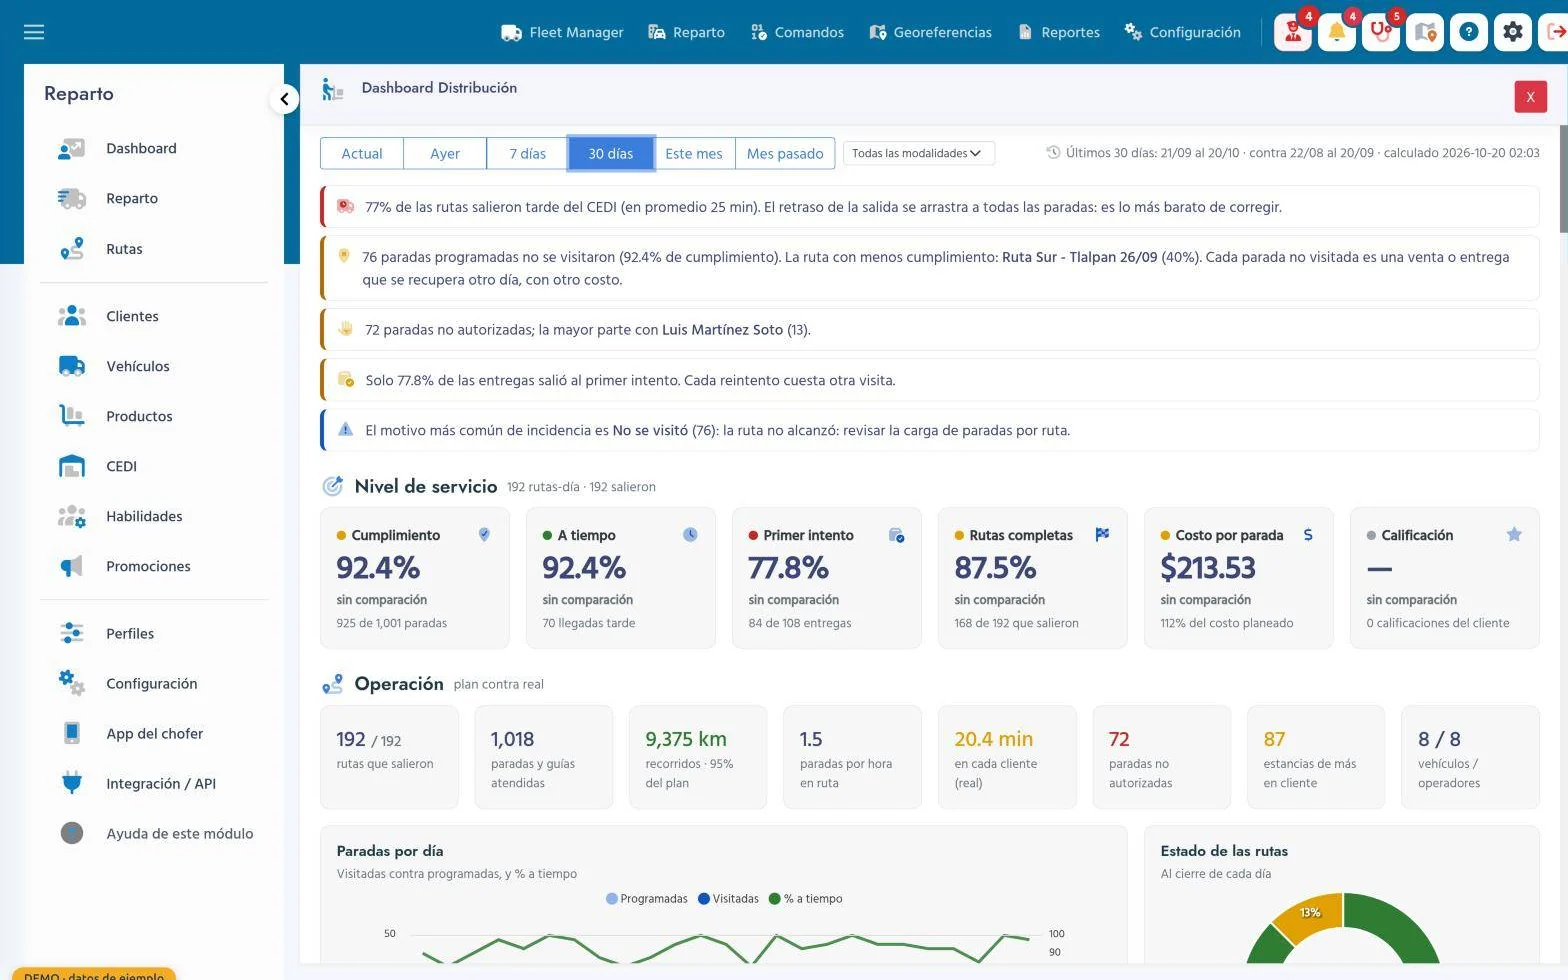The height and width of the screenshot is (980, 1568).
Task: Toggle Programadas series in chart legend
Action: (647, 899)
